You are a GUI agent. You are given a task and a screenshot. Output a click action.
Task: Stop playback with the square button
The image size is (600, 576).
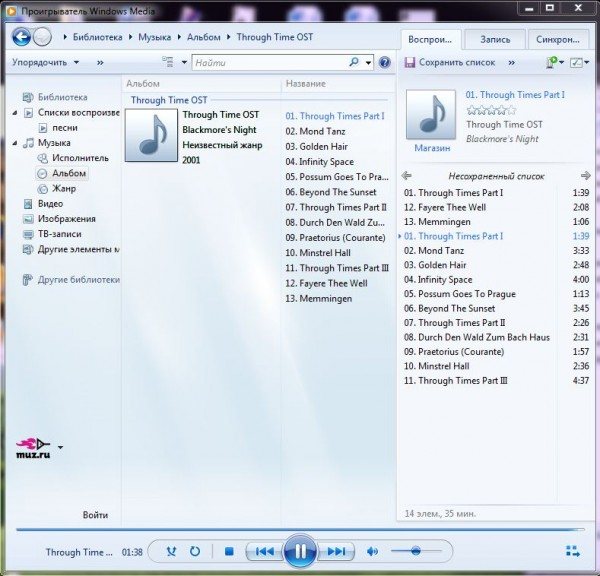pos(229,551)
